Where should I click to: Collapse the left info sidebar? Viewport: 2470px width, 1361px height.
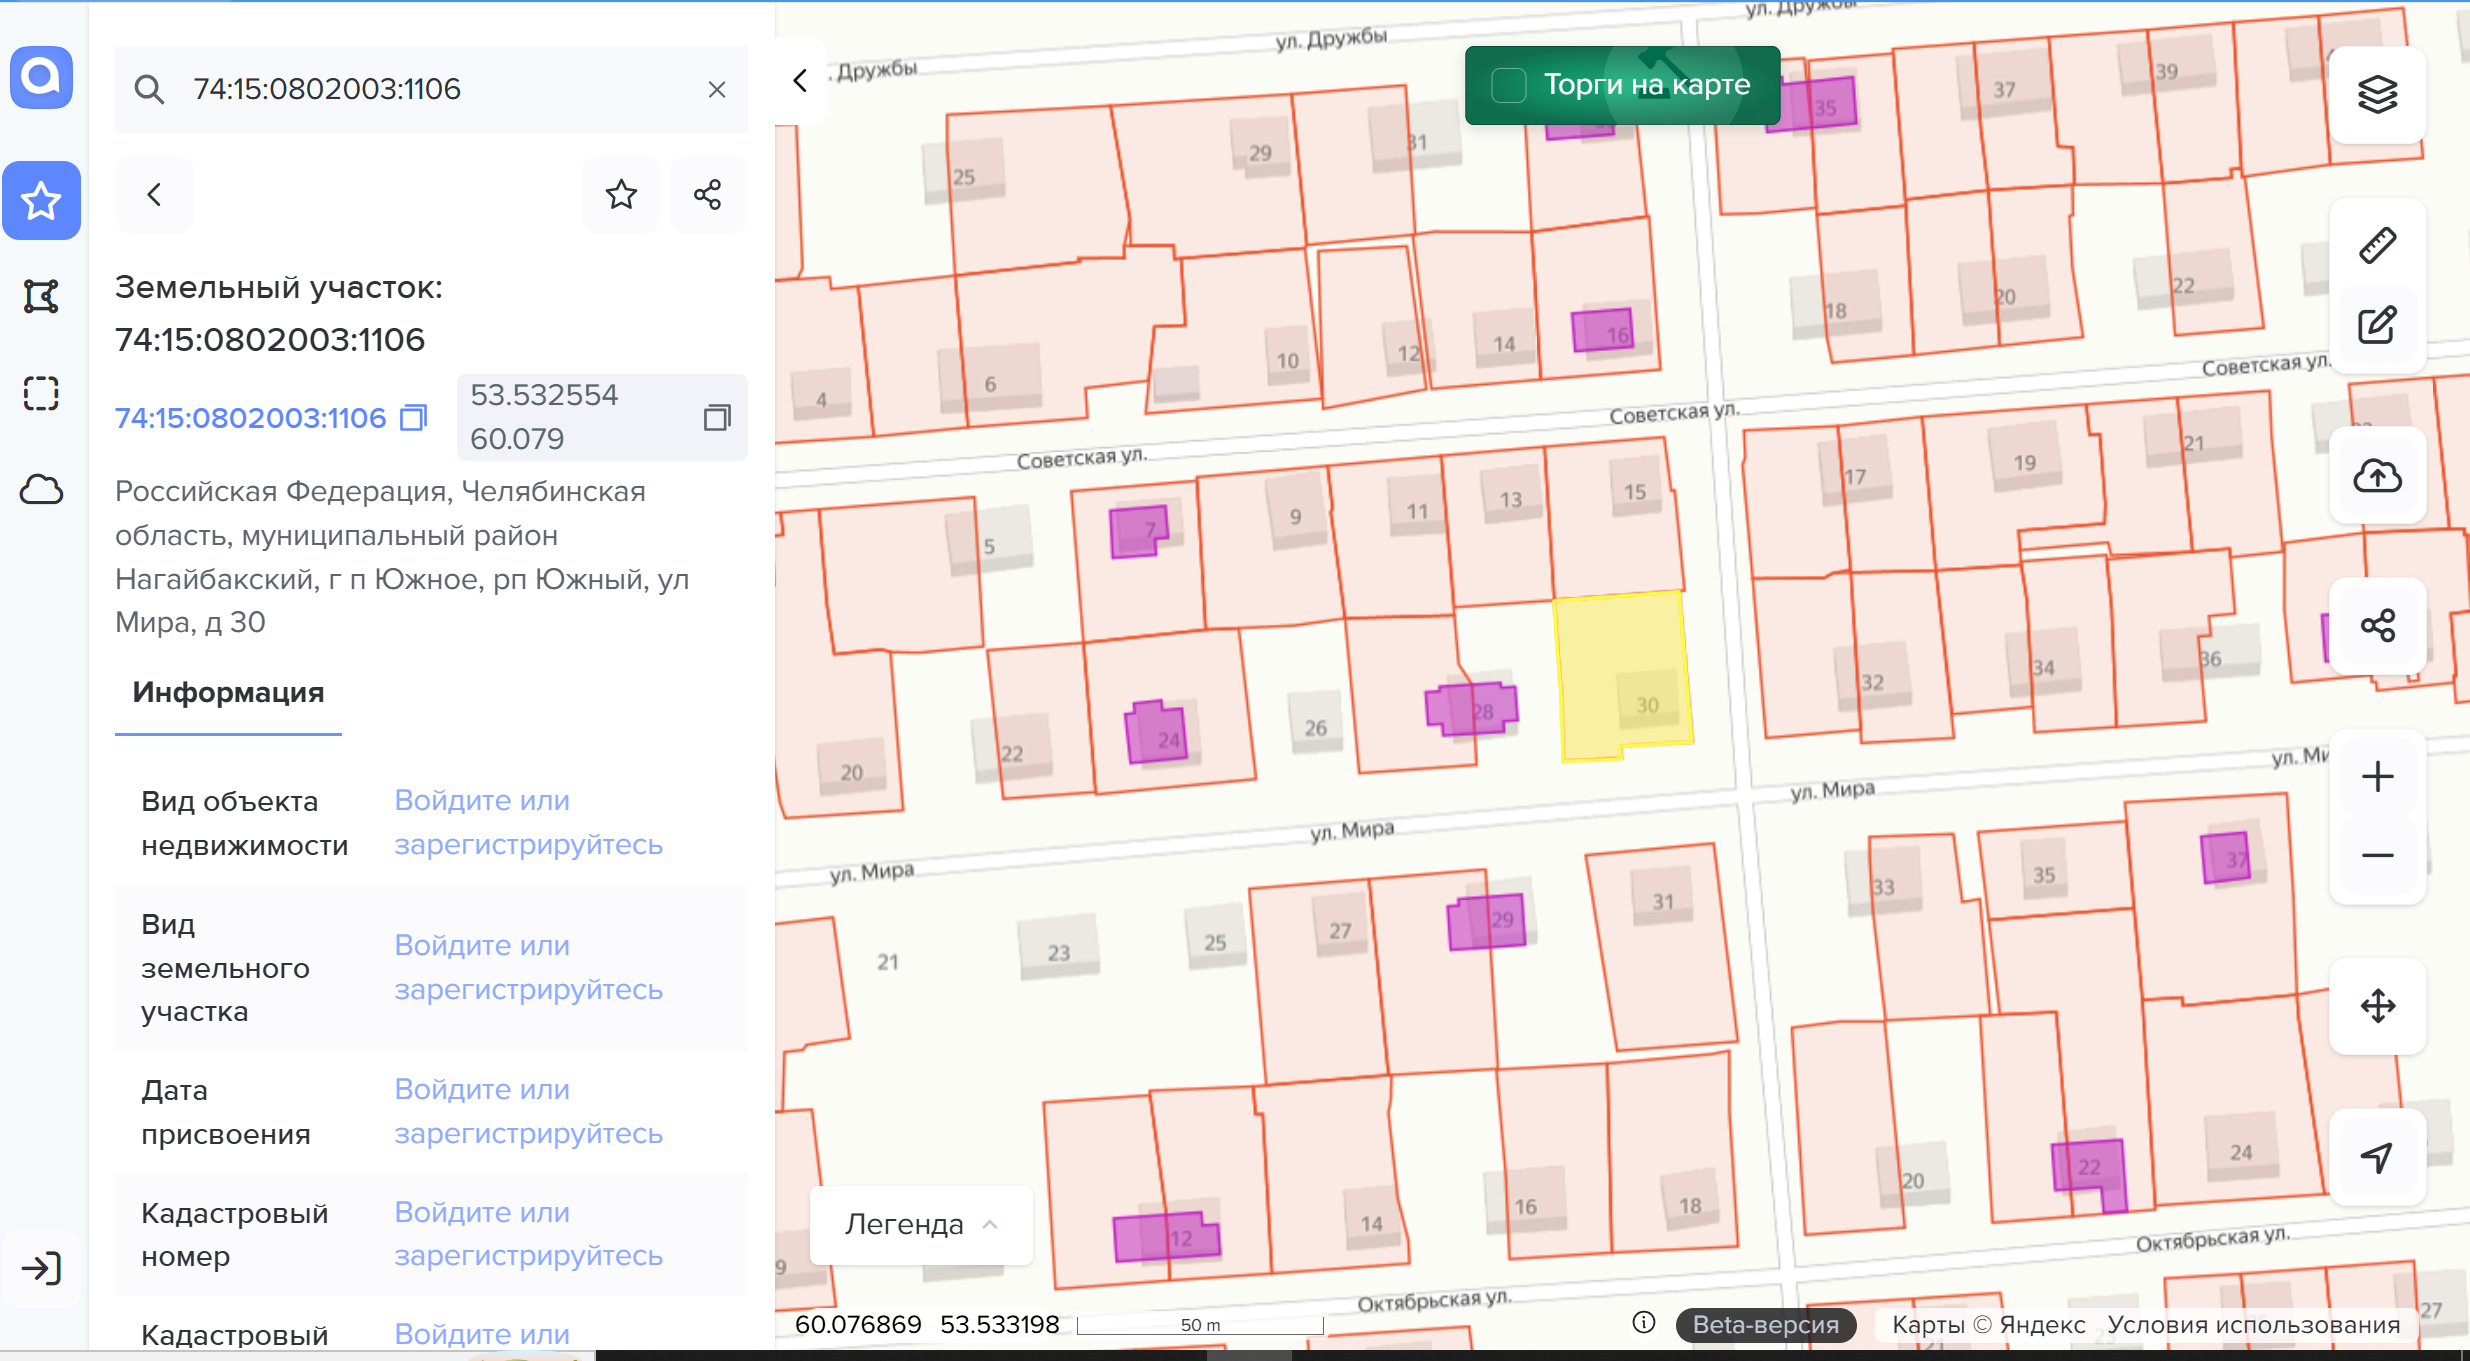pos(800,81)
